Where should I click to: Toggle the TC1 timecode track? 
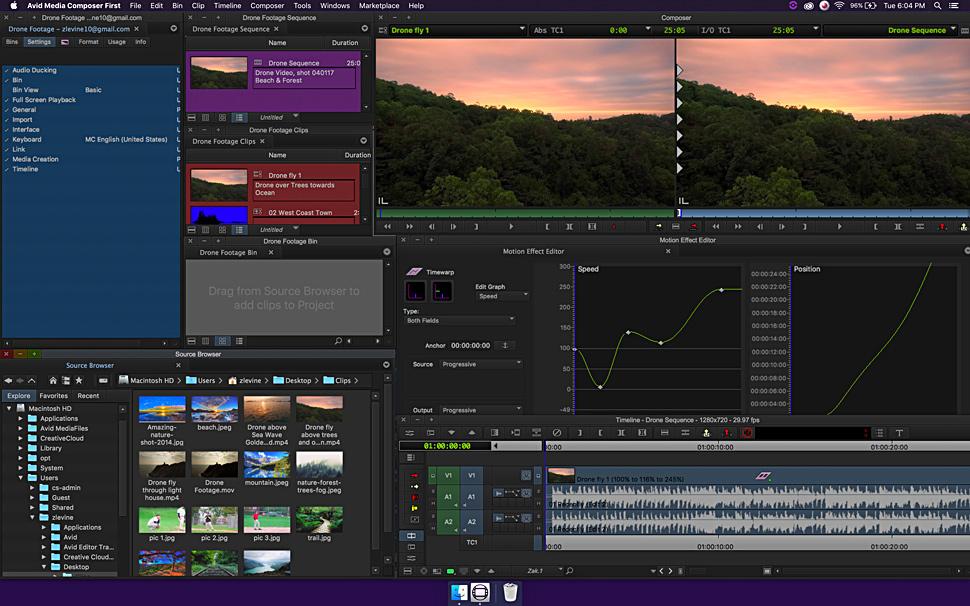point(471,542)
